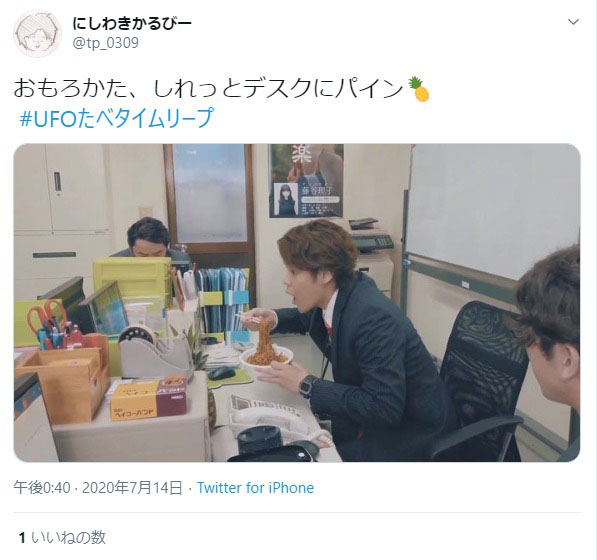The image size is (597, 560).
Task: Click the orange scissors in the pen holder
Action: [x=46, y=314]
